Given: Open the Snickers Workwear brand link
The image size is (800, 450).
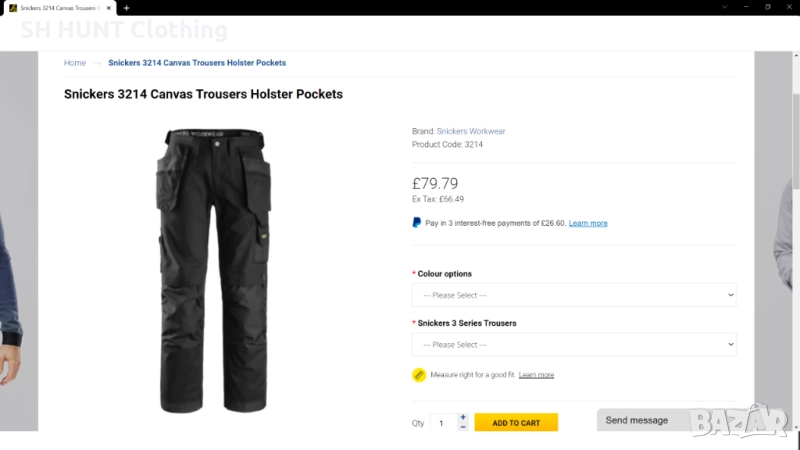Looking at the screenshot, I should click(471, 131).
